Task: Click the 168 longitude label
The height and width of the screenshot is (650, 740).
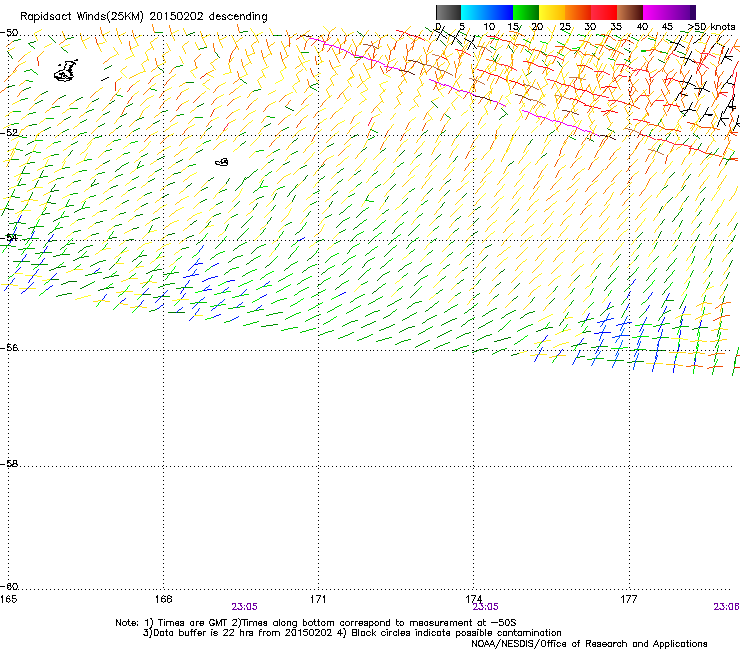Action: [x=163, y=599]
